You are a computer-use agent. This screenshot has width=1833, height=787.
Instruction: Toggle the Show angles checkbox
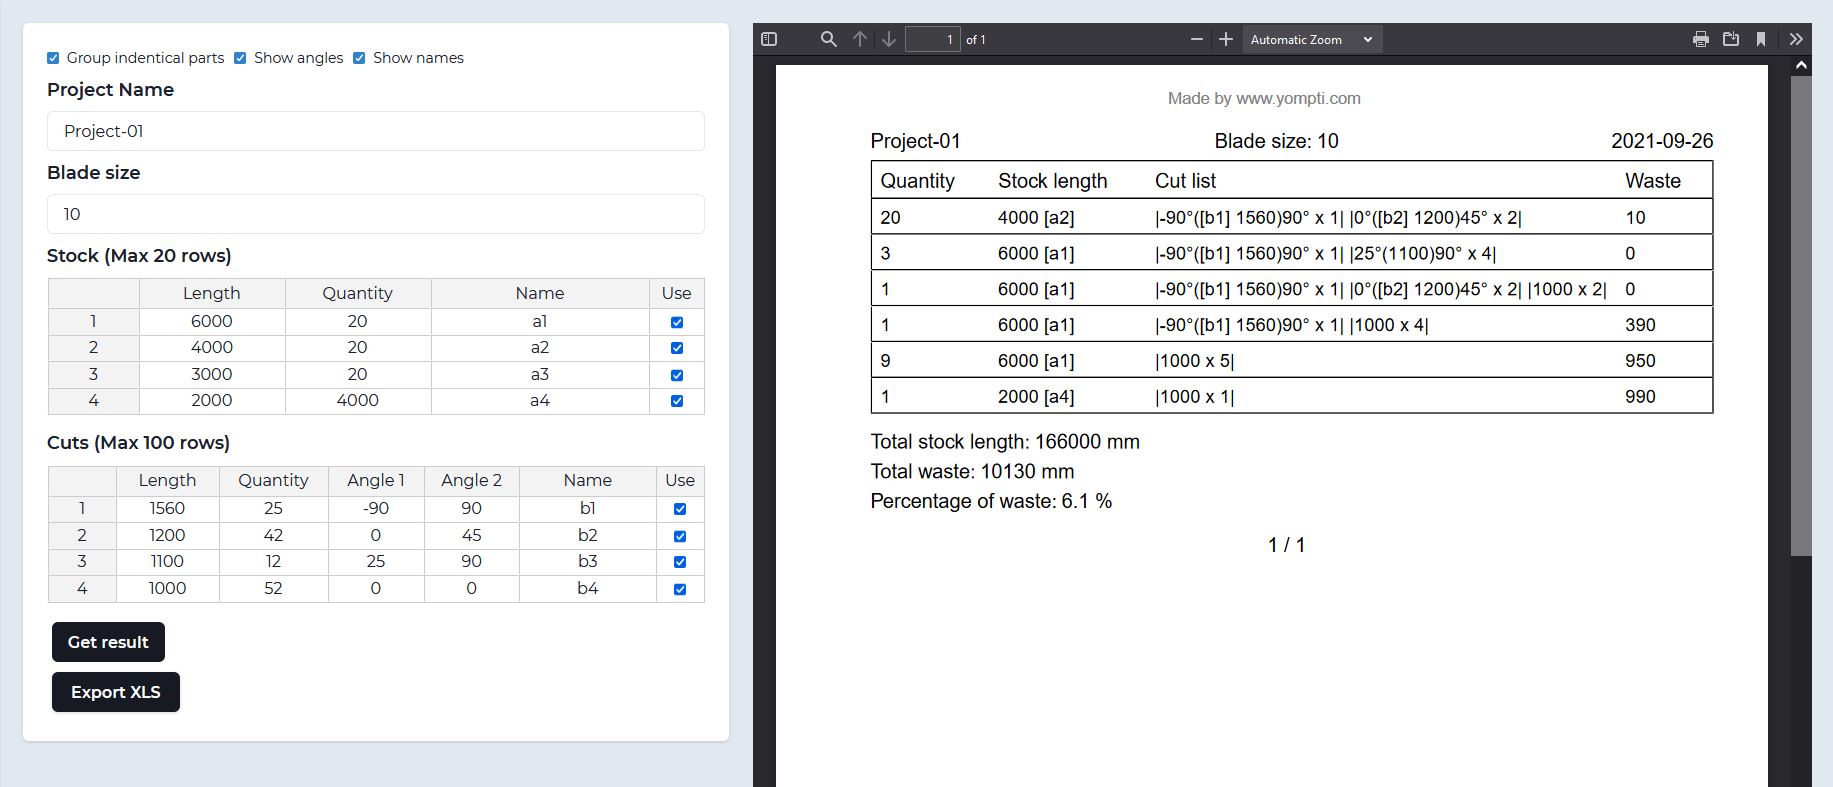pos(240,58)
